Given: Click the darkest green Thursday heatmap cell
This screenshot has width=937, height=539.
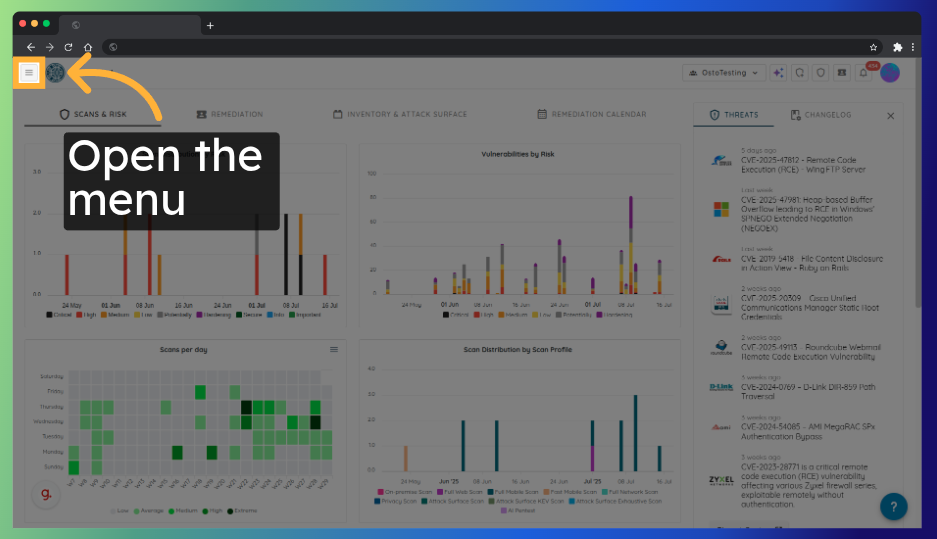Looking at the screenshot, I should click(246, 407).
